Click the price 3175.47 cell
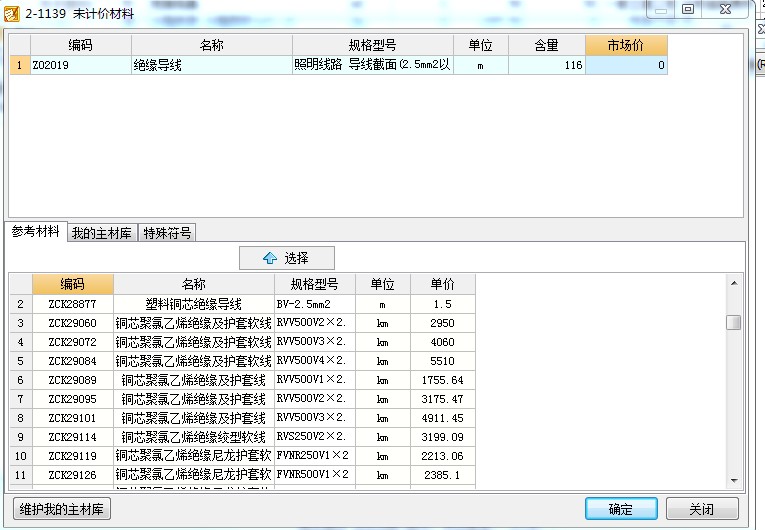This screenshot has width=765, height=530. coord(443,399)
